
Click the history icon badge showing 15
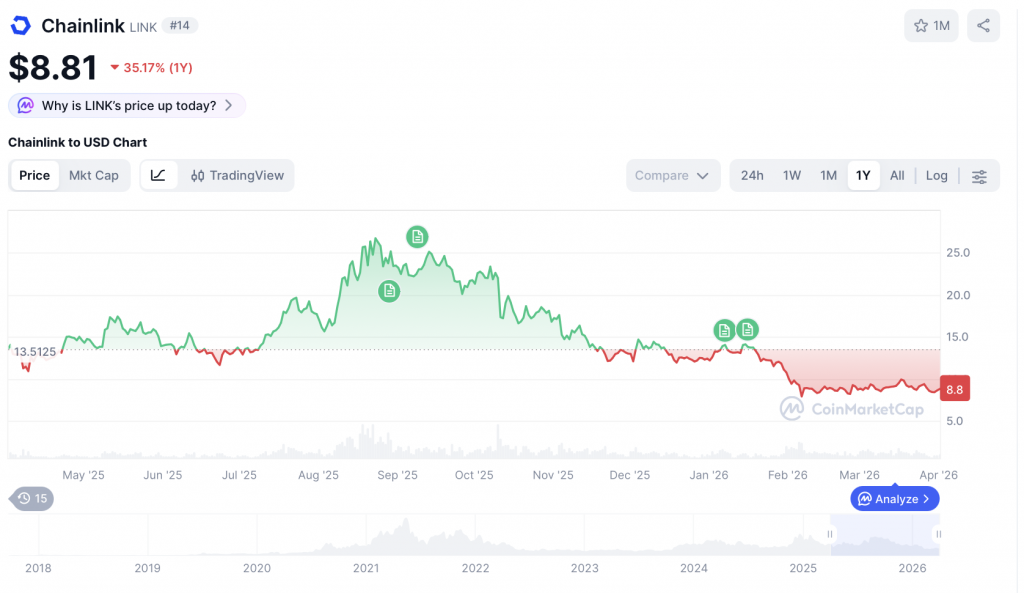31,498
